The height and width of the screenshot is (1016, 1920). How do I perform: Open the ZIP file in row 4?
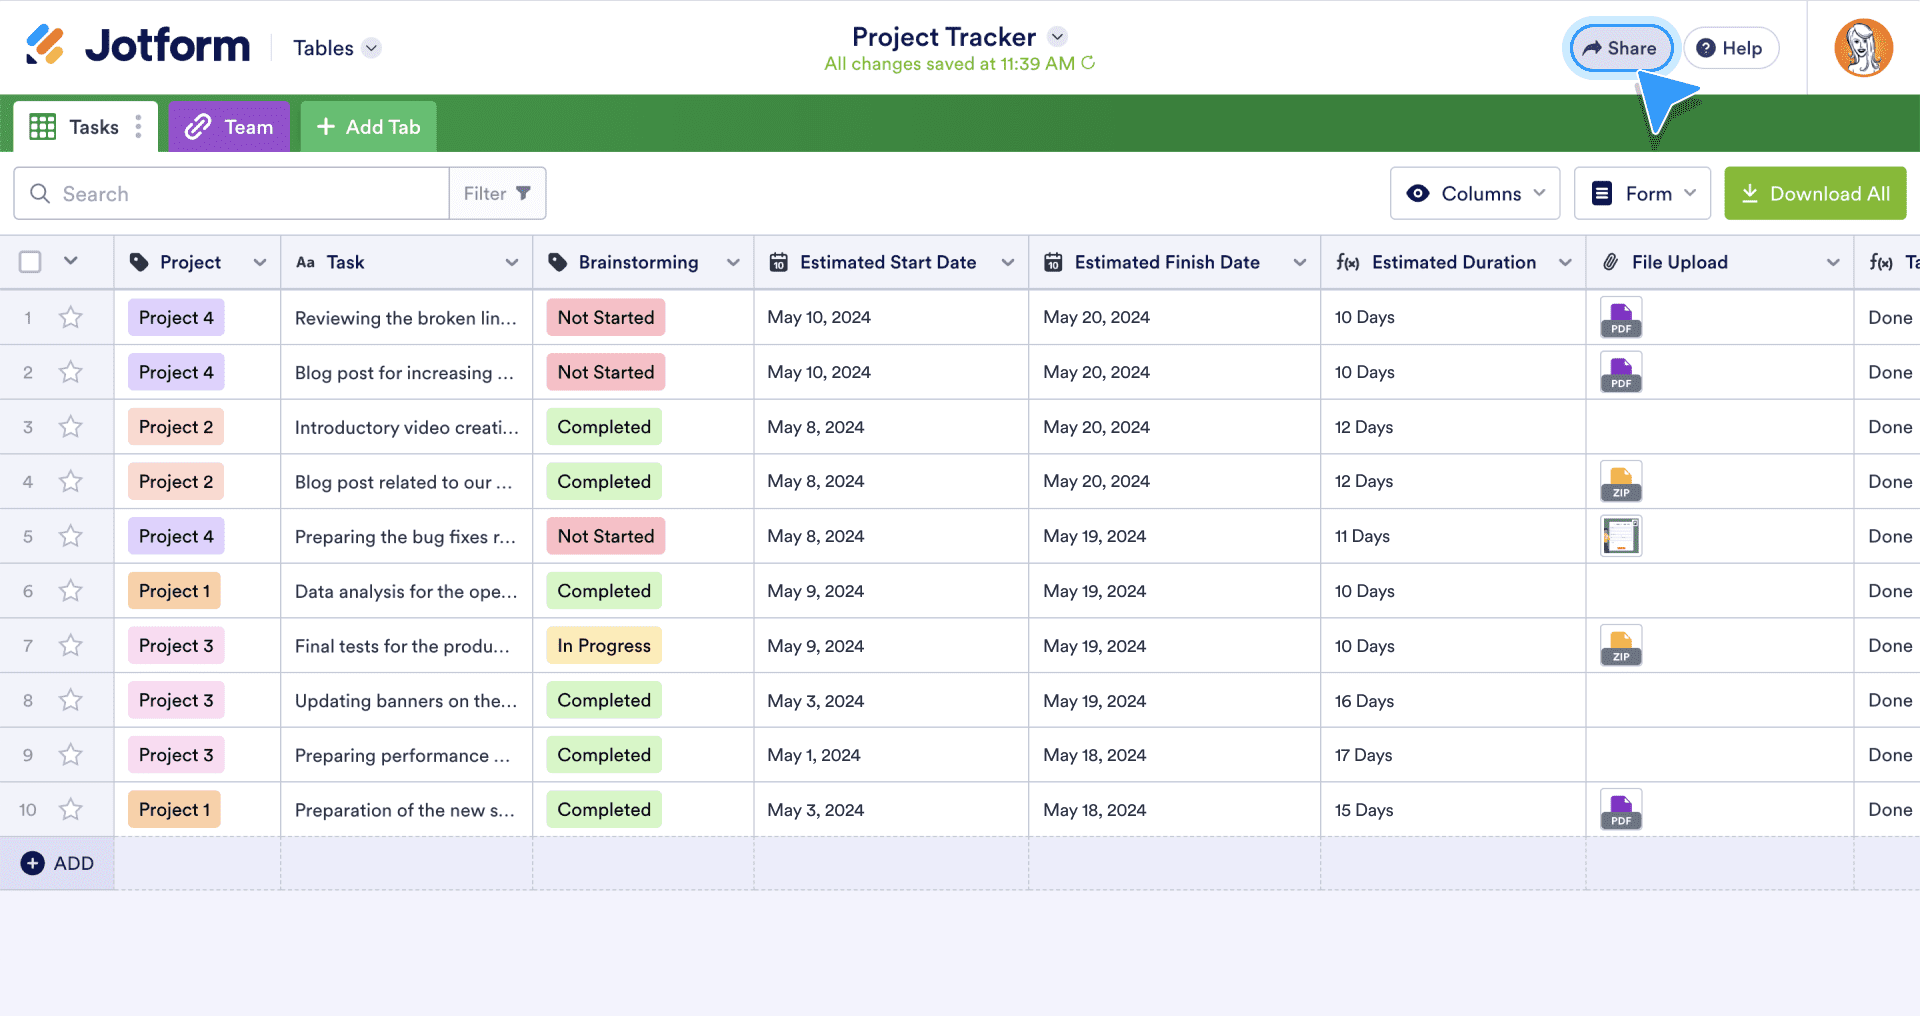[1620, 482]
